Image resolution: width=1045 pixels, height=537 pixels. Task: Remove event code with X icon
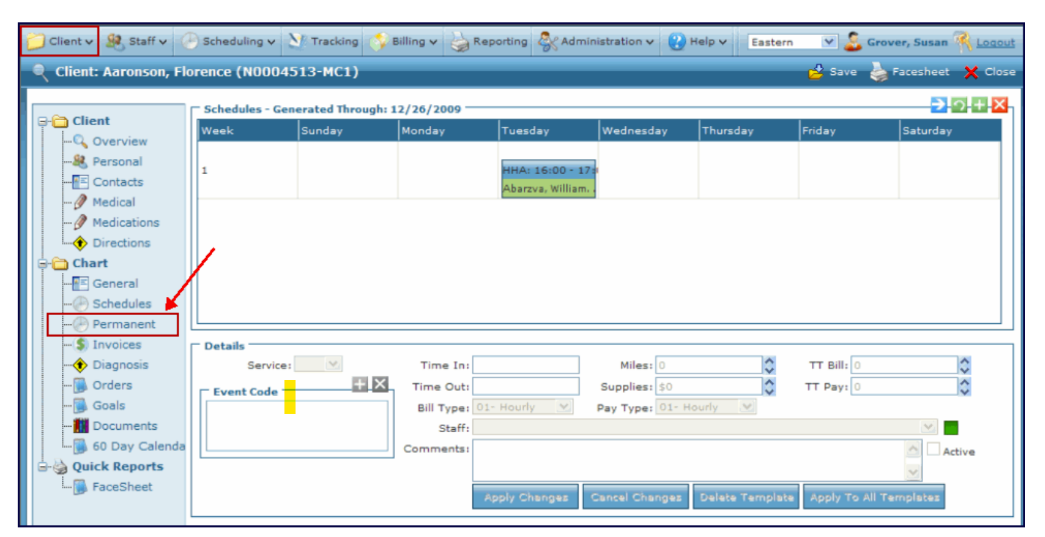[x=380, y=385]
